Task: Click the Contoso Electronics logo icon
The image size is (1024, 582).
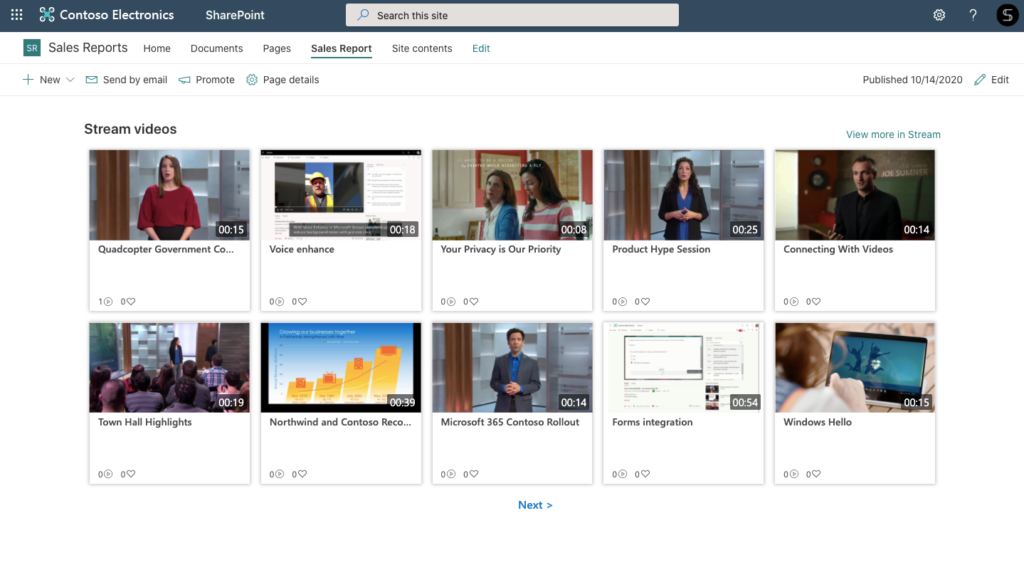Action: tap(46, 15)
